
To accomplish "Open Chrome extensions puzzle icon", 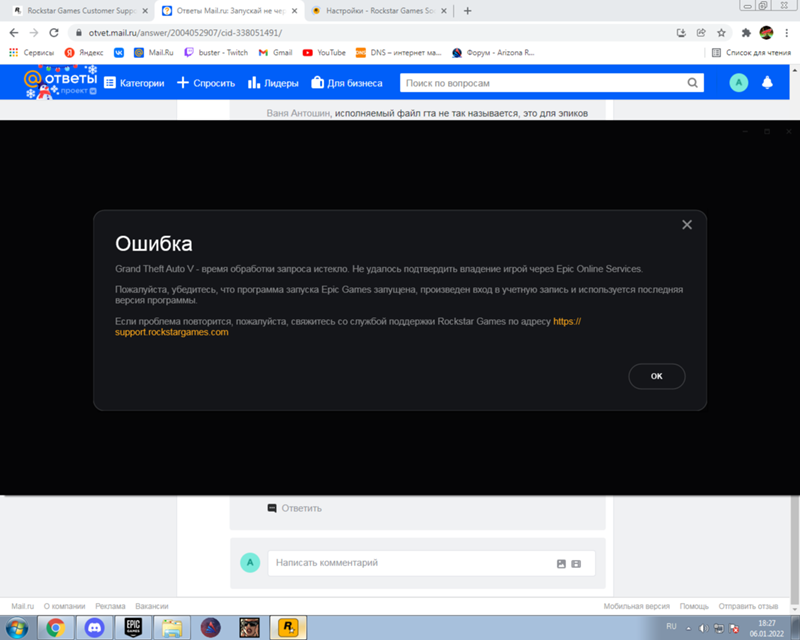I will coord(745,32).
